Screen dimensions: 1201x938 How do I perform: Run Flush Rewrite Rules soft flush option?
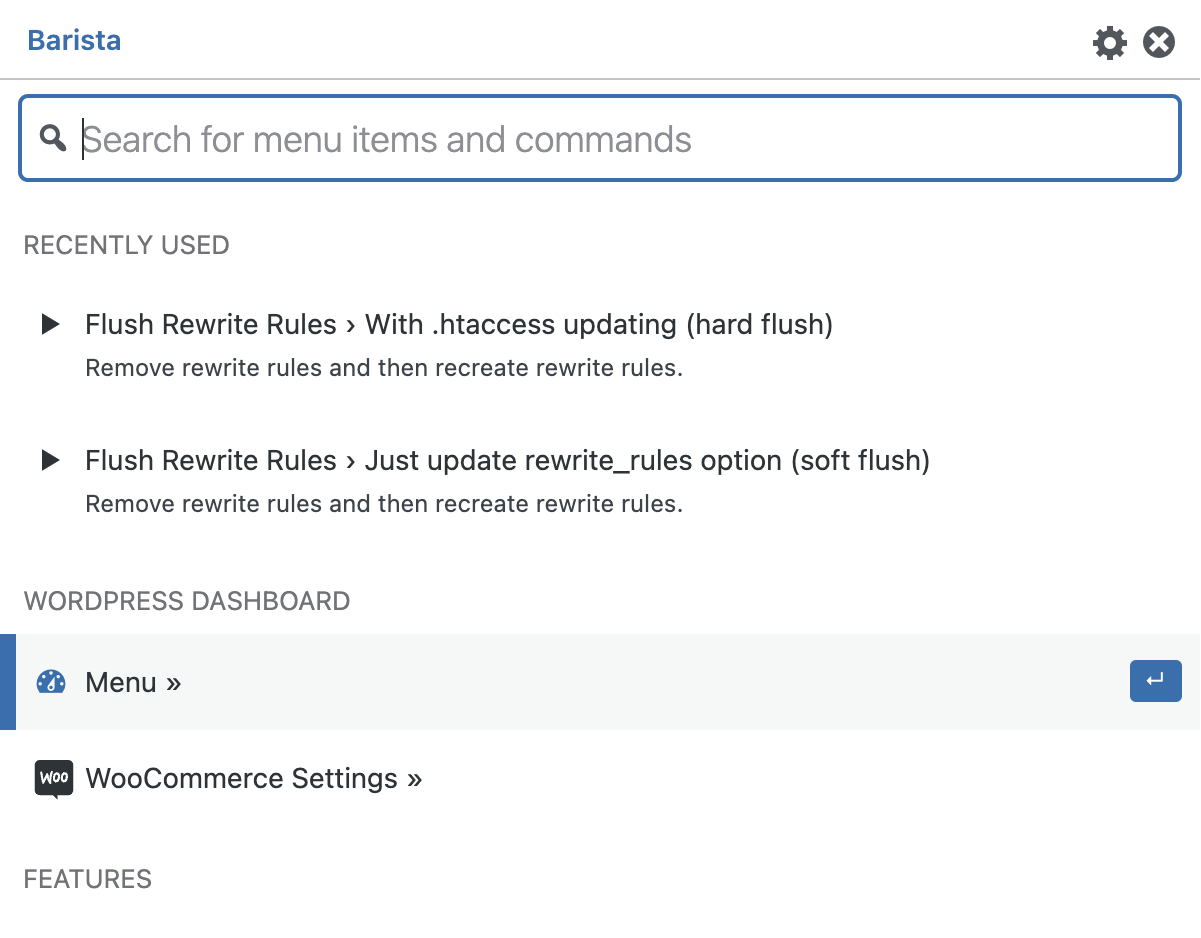[507, 460]
